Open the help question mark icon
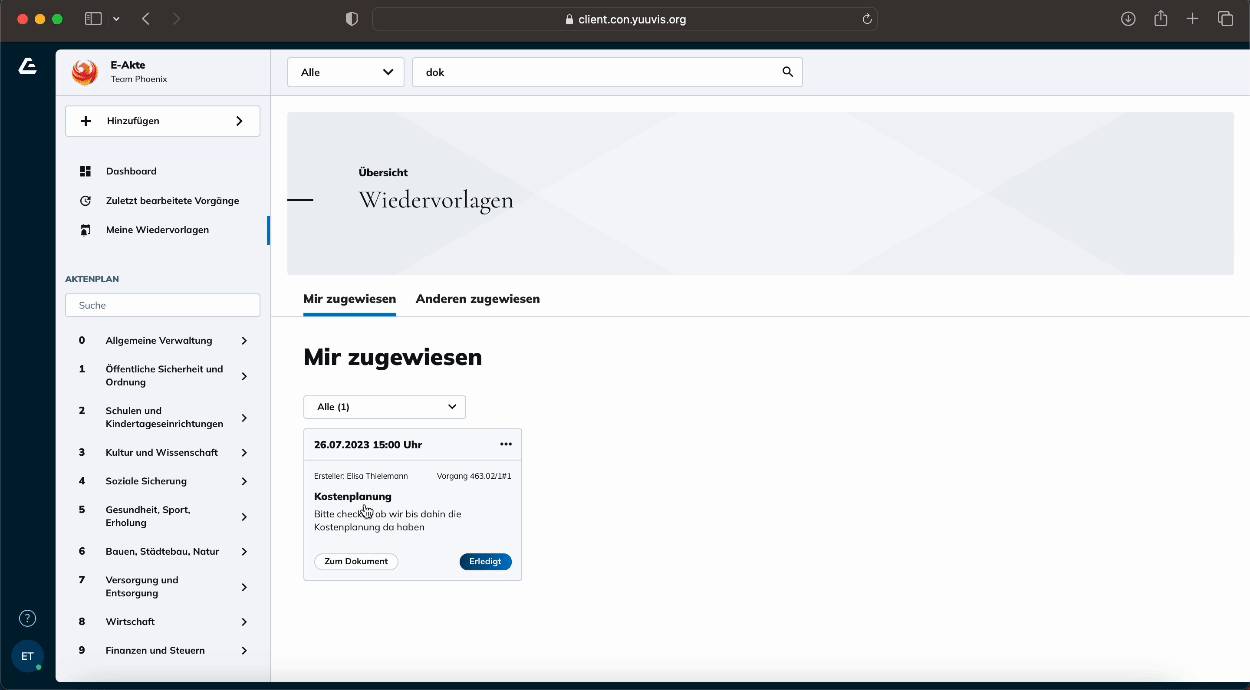1250x690 pixels. (28, 618)
